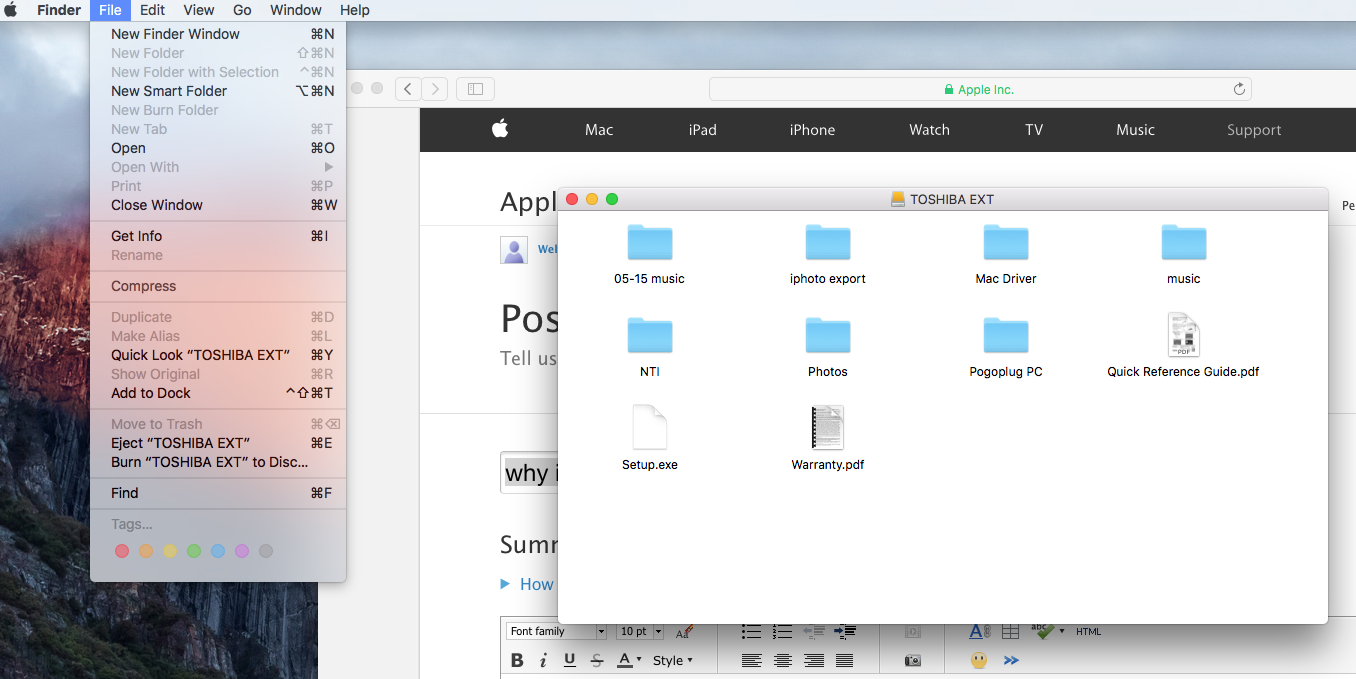Apply italic formatting in the editor

[x=543, y=660]
